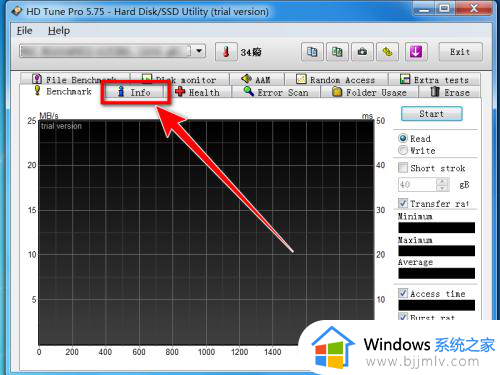
Task: Open the Erase tab
Action: click(x=450, y=92)
